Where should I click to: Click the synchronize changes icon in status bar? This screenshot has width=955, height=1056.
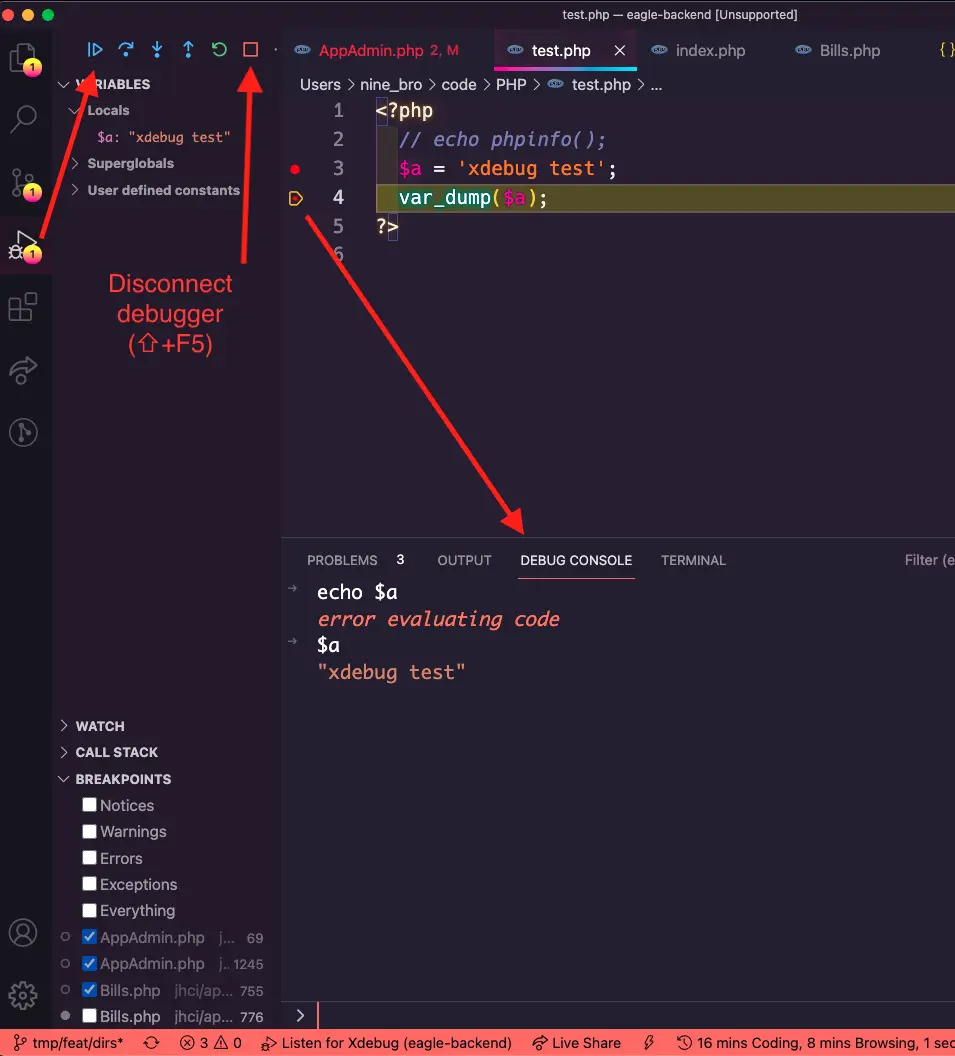click(x=152, y=1043)
